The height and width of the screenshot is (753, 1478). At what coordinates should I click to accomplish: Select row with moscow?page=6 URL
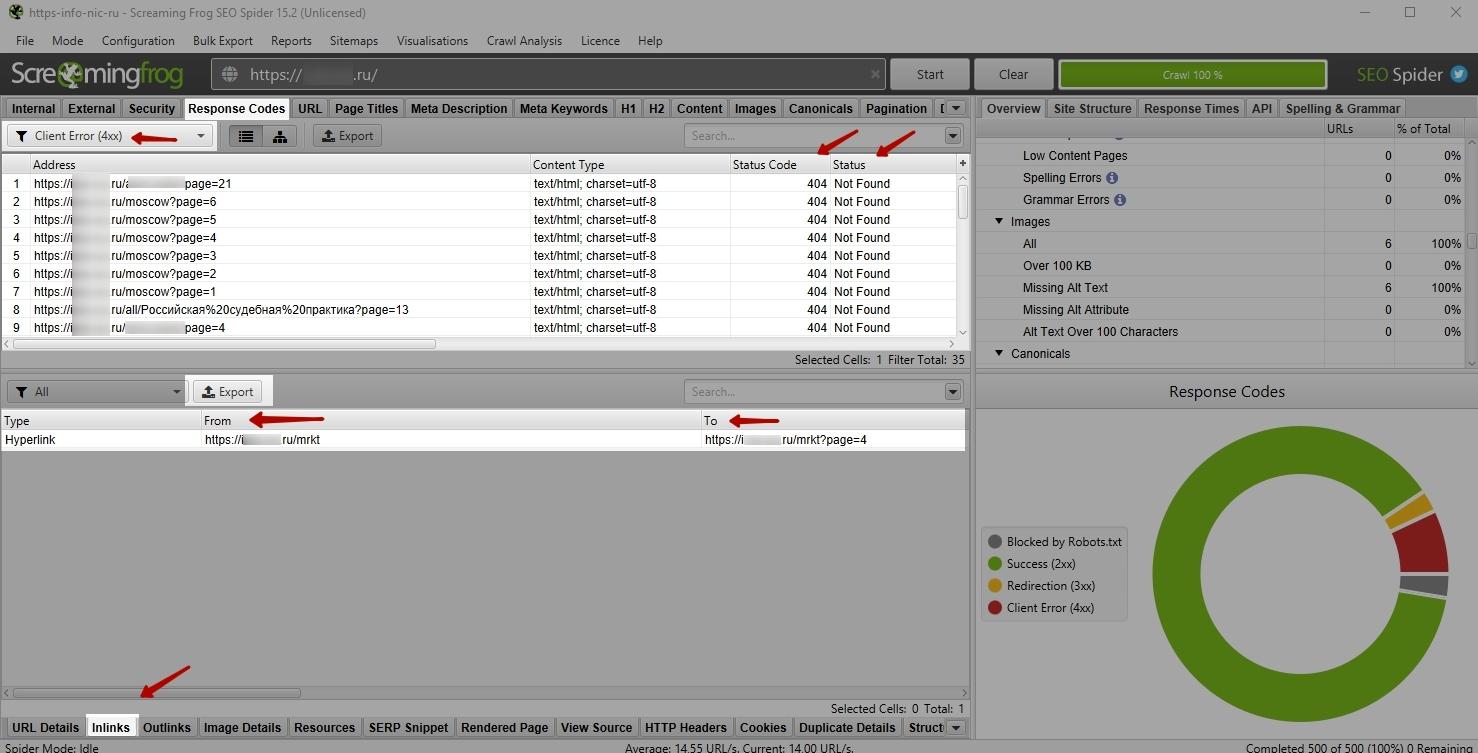[479, 202]
